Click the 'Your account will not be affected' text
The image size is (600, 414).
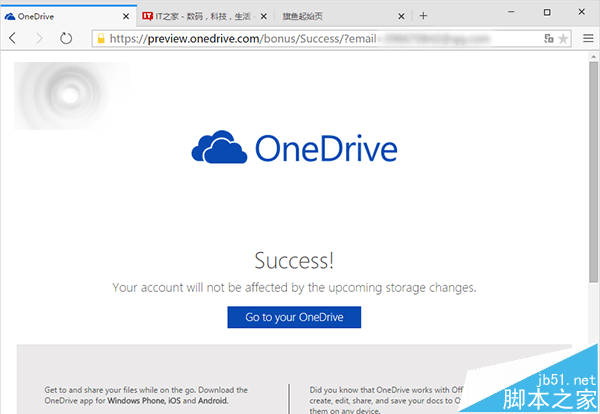pos(294,288)
